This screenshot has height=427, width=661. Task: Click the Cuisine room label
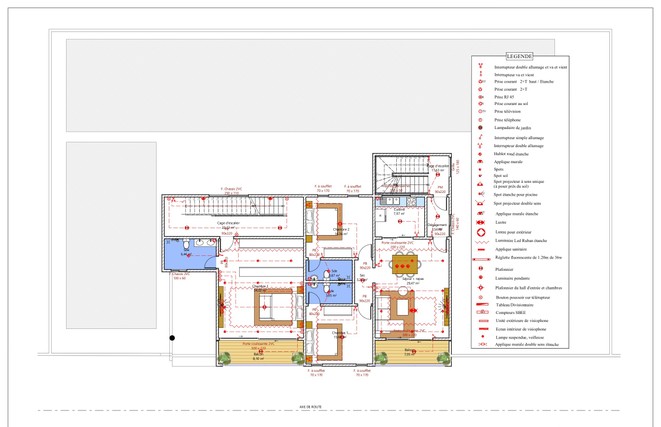pos(399,209)
